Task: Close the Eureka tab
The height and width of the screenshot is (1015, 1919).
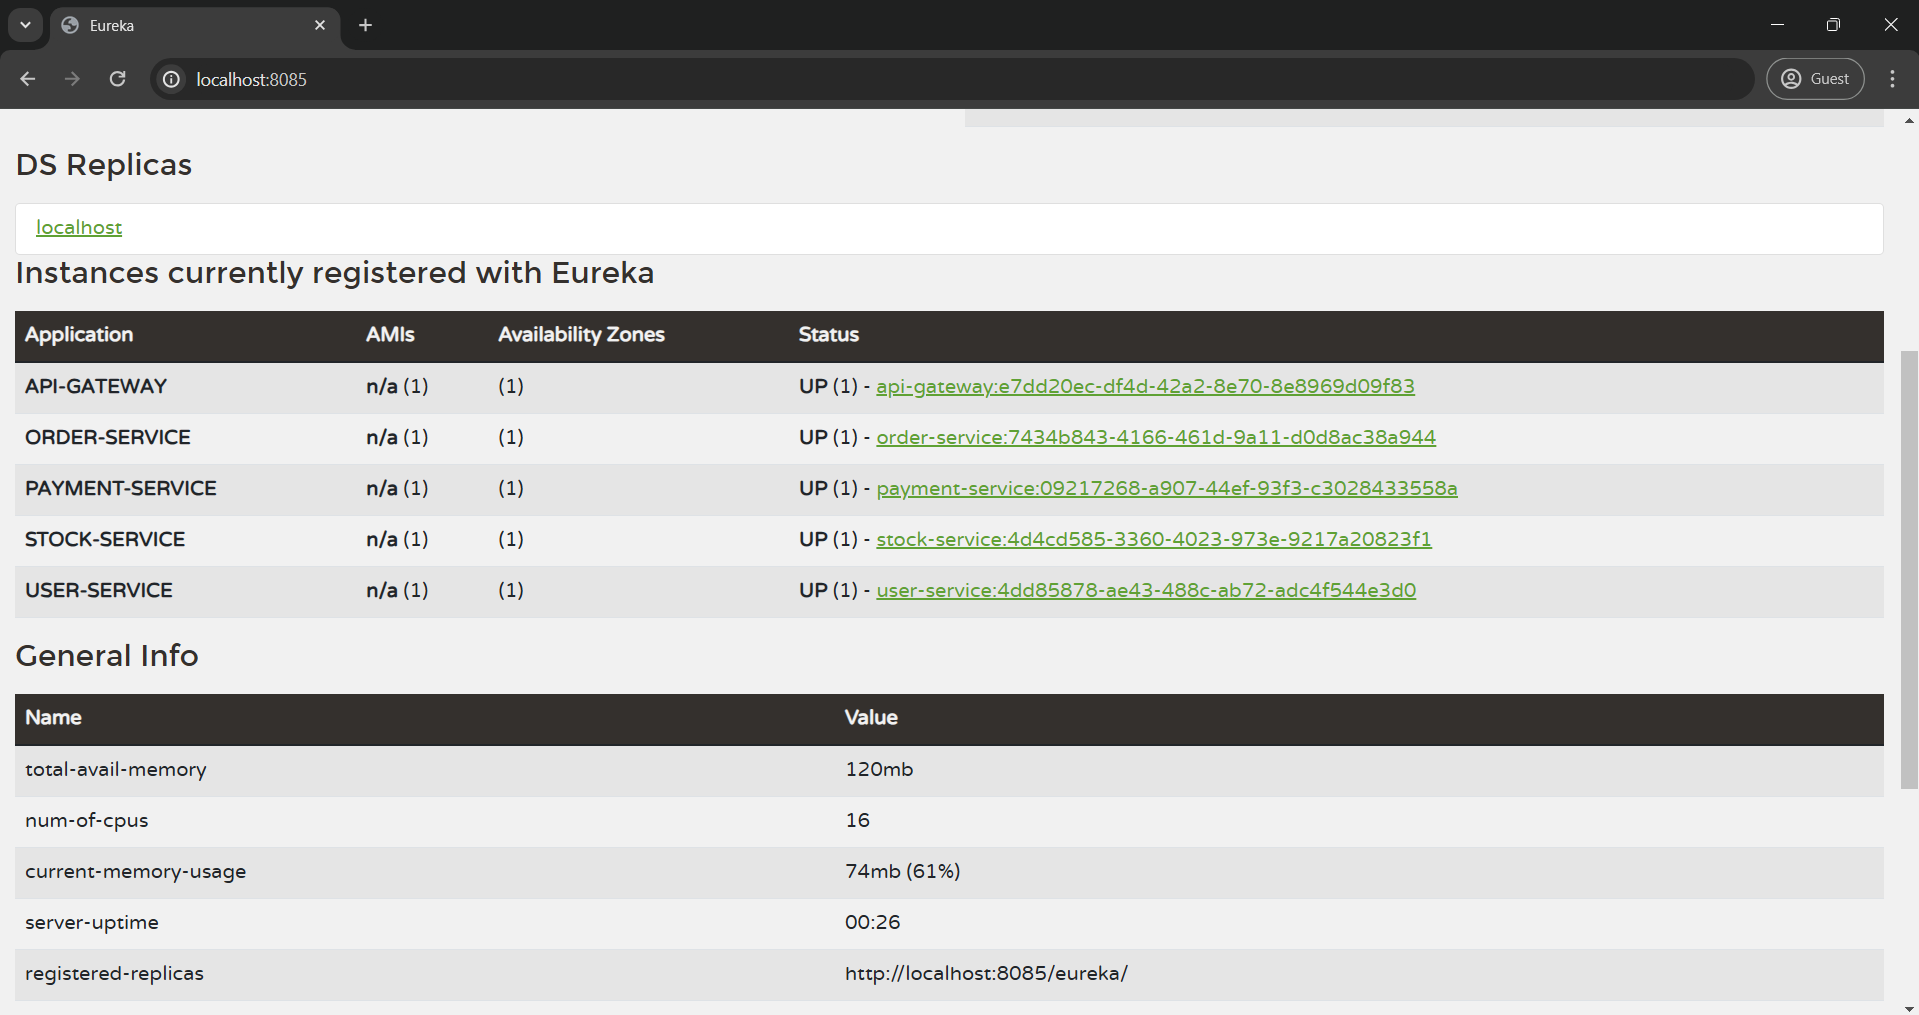Action: tap(320, 25)
